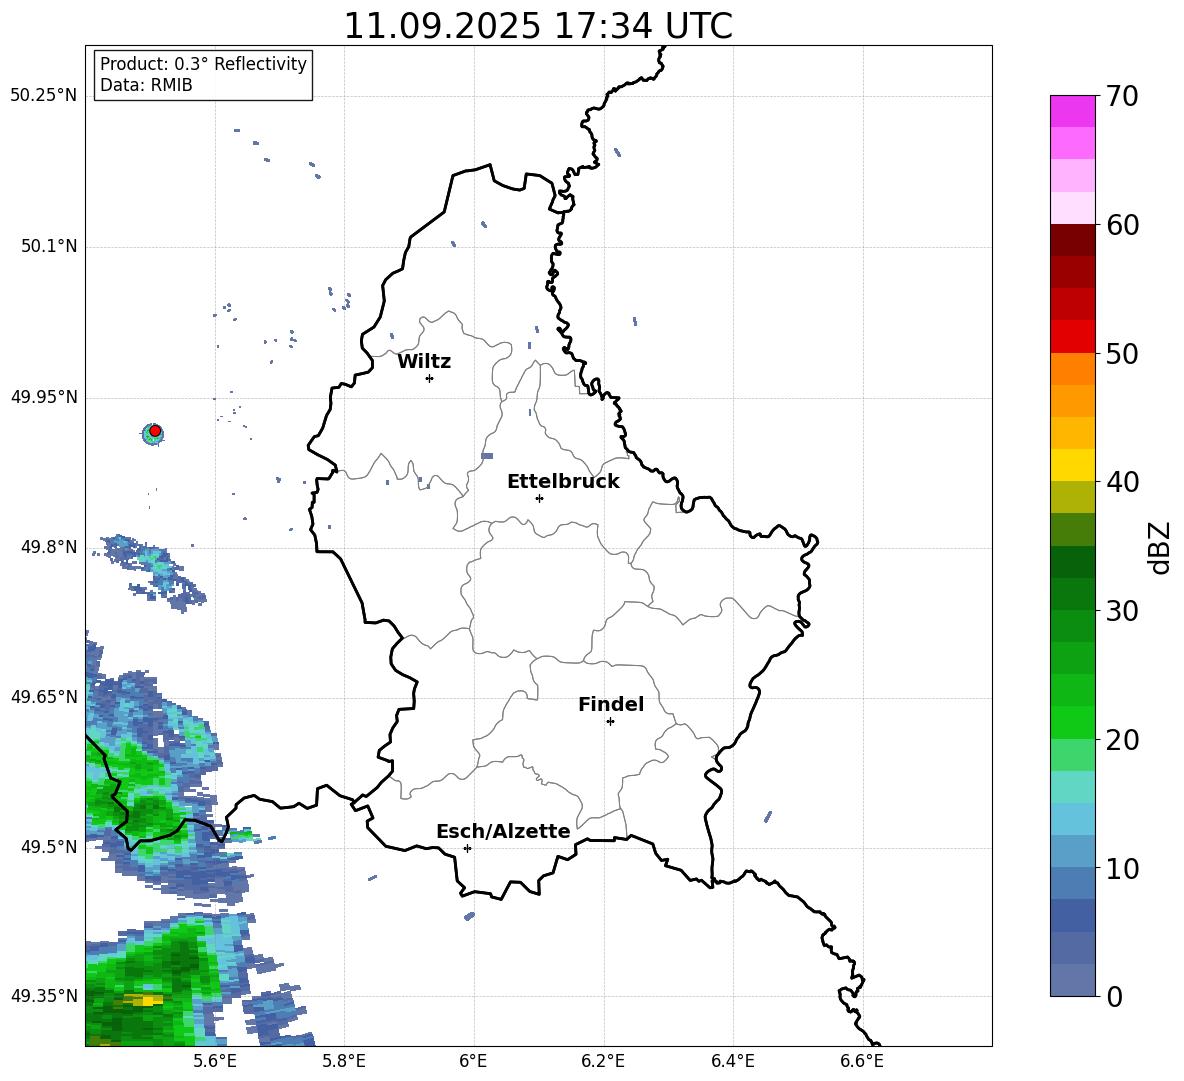Click the 6.4°E longitude label
This screenshot has height=1081, width=1184.
pos(733,1061)
